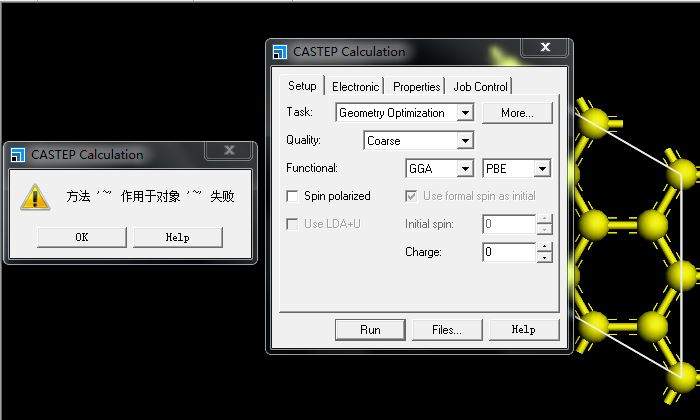Switch to the Setup tab
This screenshot has height=420, width=700.
click(302, 86)
